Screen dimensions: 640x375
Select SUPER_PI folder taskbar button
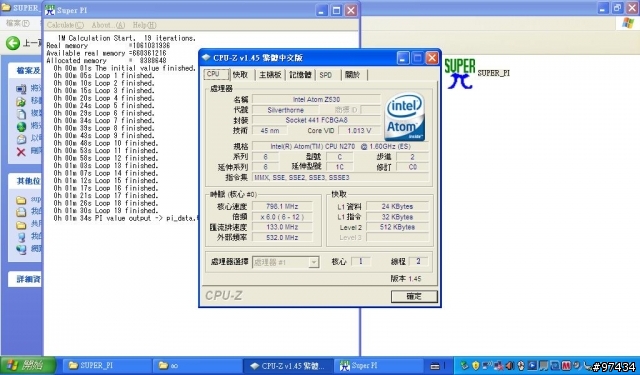(x=107, y=366)
